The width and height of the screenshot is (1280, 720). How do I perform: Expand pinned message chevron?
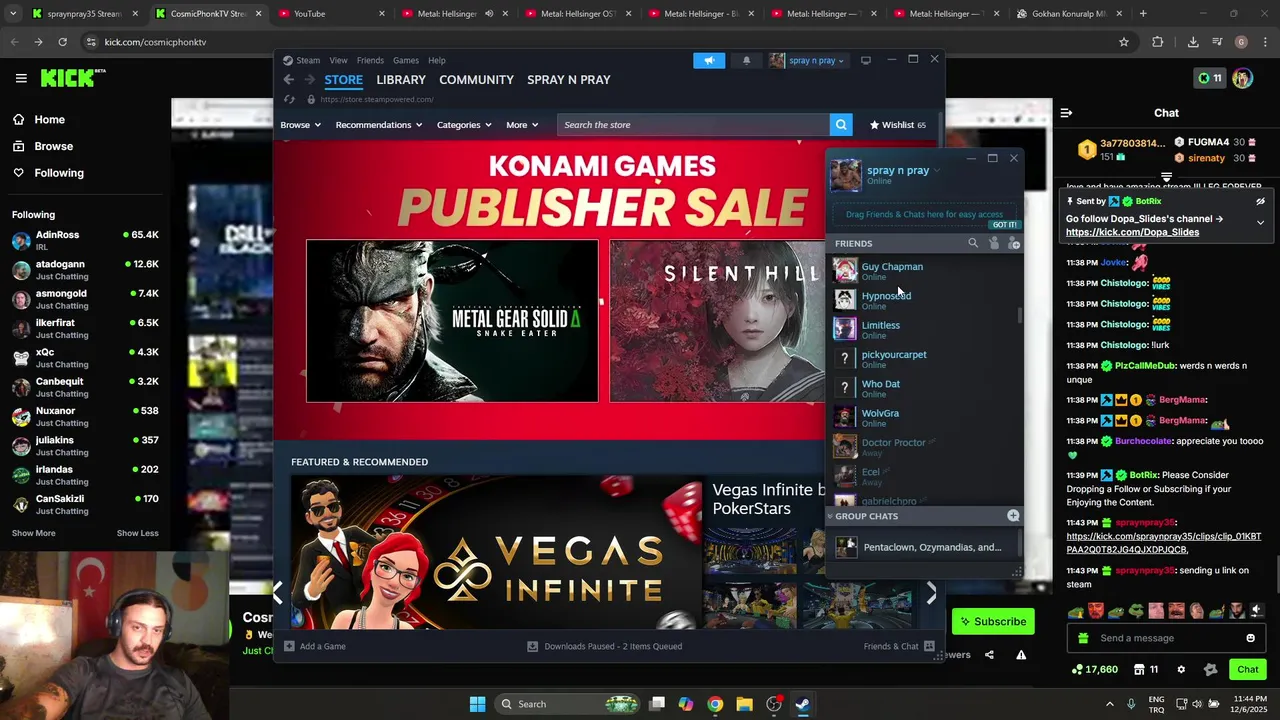1260,222
